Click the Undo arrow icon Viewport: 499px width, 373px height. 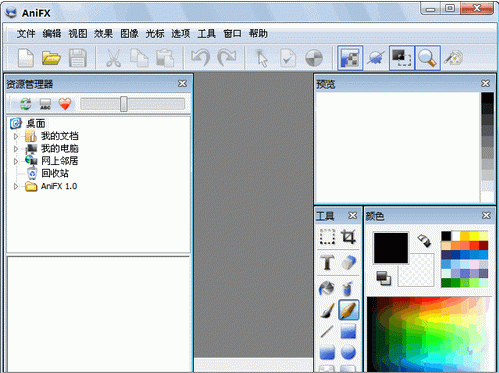[x=201, y=58]
